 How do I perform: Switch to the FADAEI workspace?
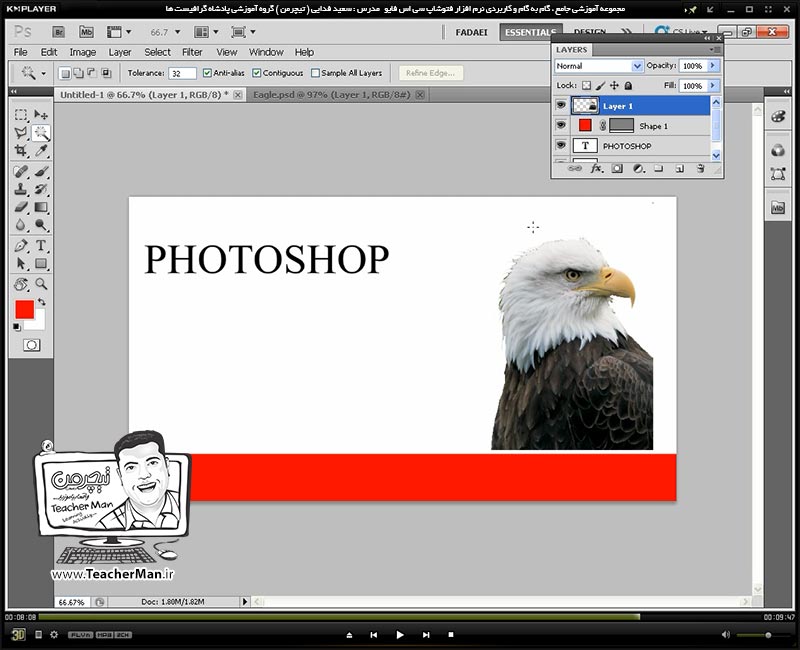point(471,32)
